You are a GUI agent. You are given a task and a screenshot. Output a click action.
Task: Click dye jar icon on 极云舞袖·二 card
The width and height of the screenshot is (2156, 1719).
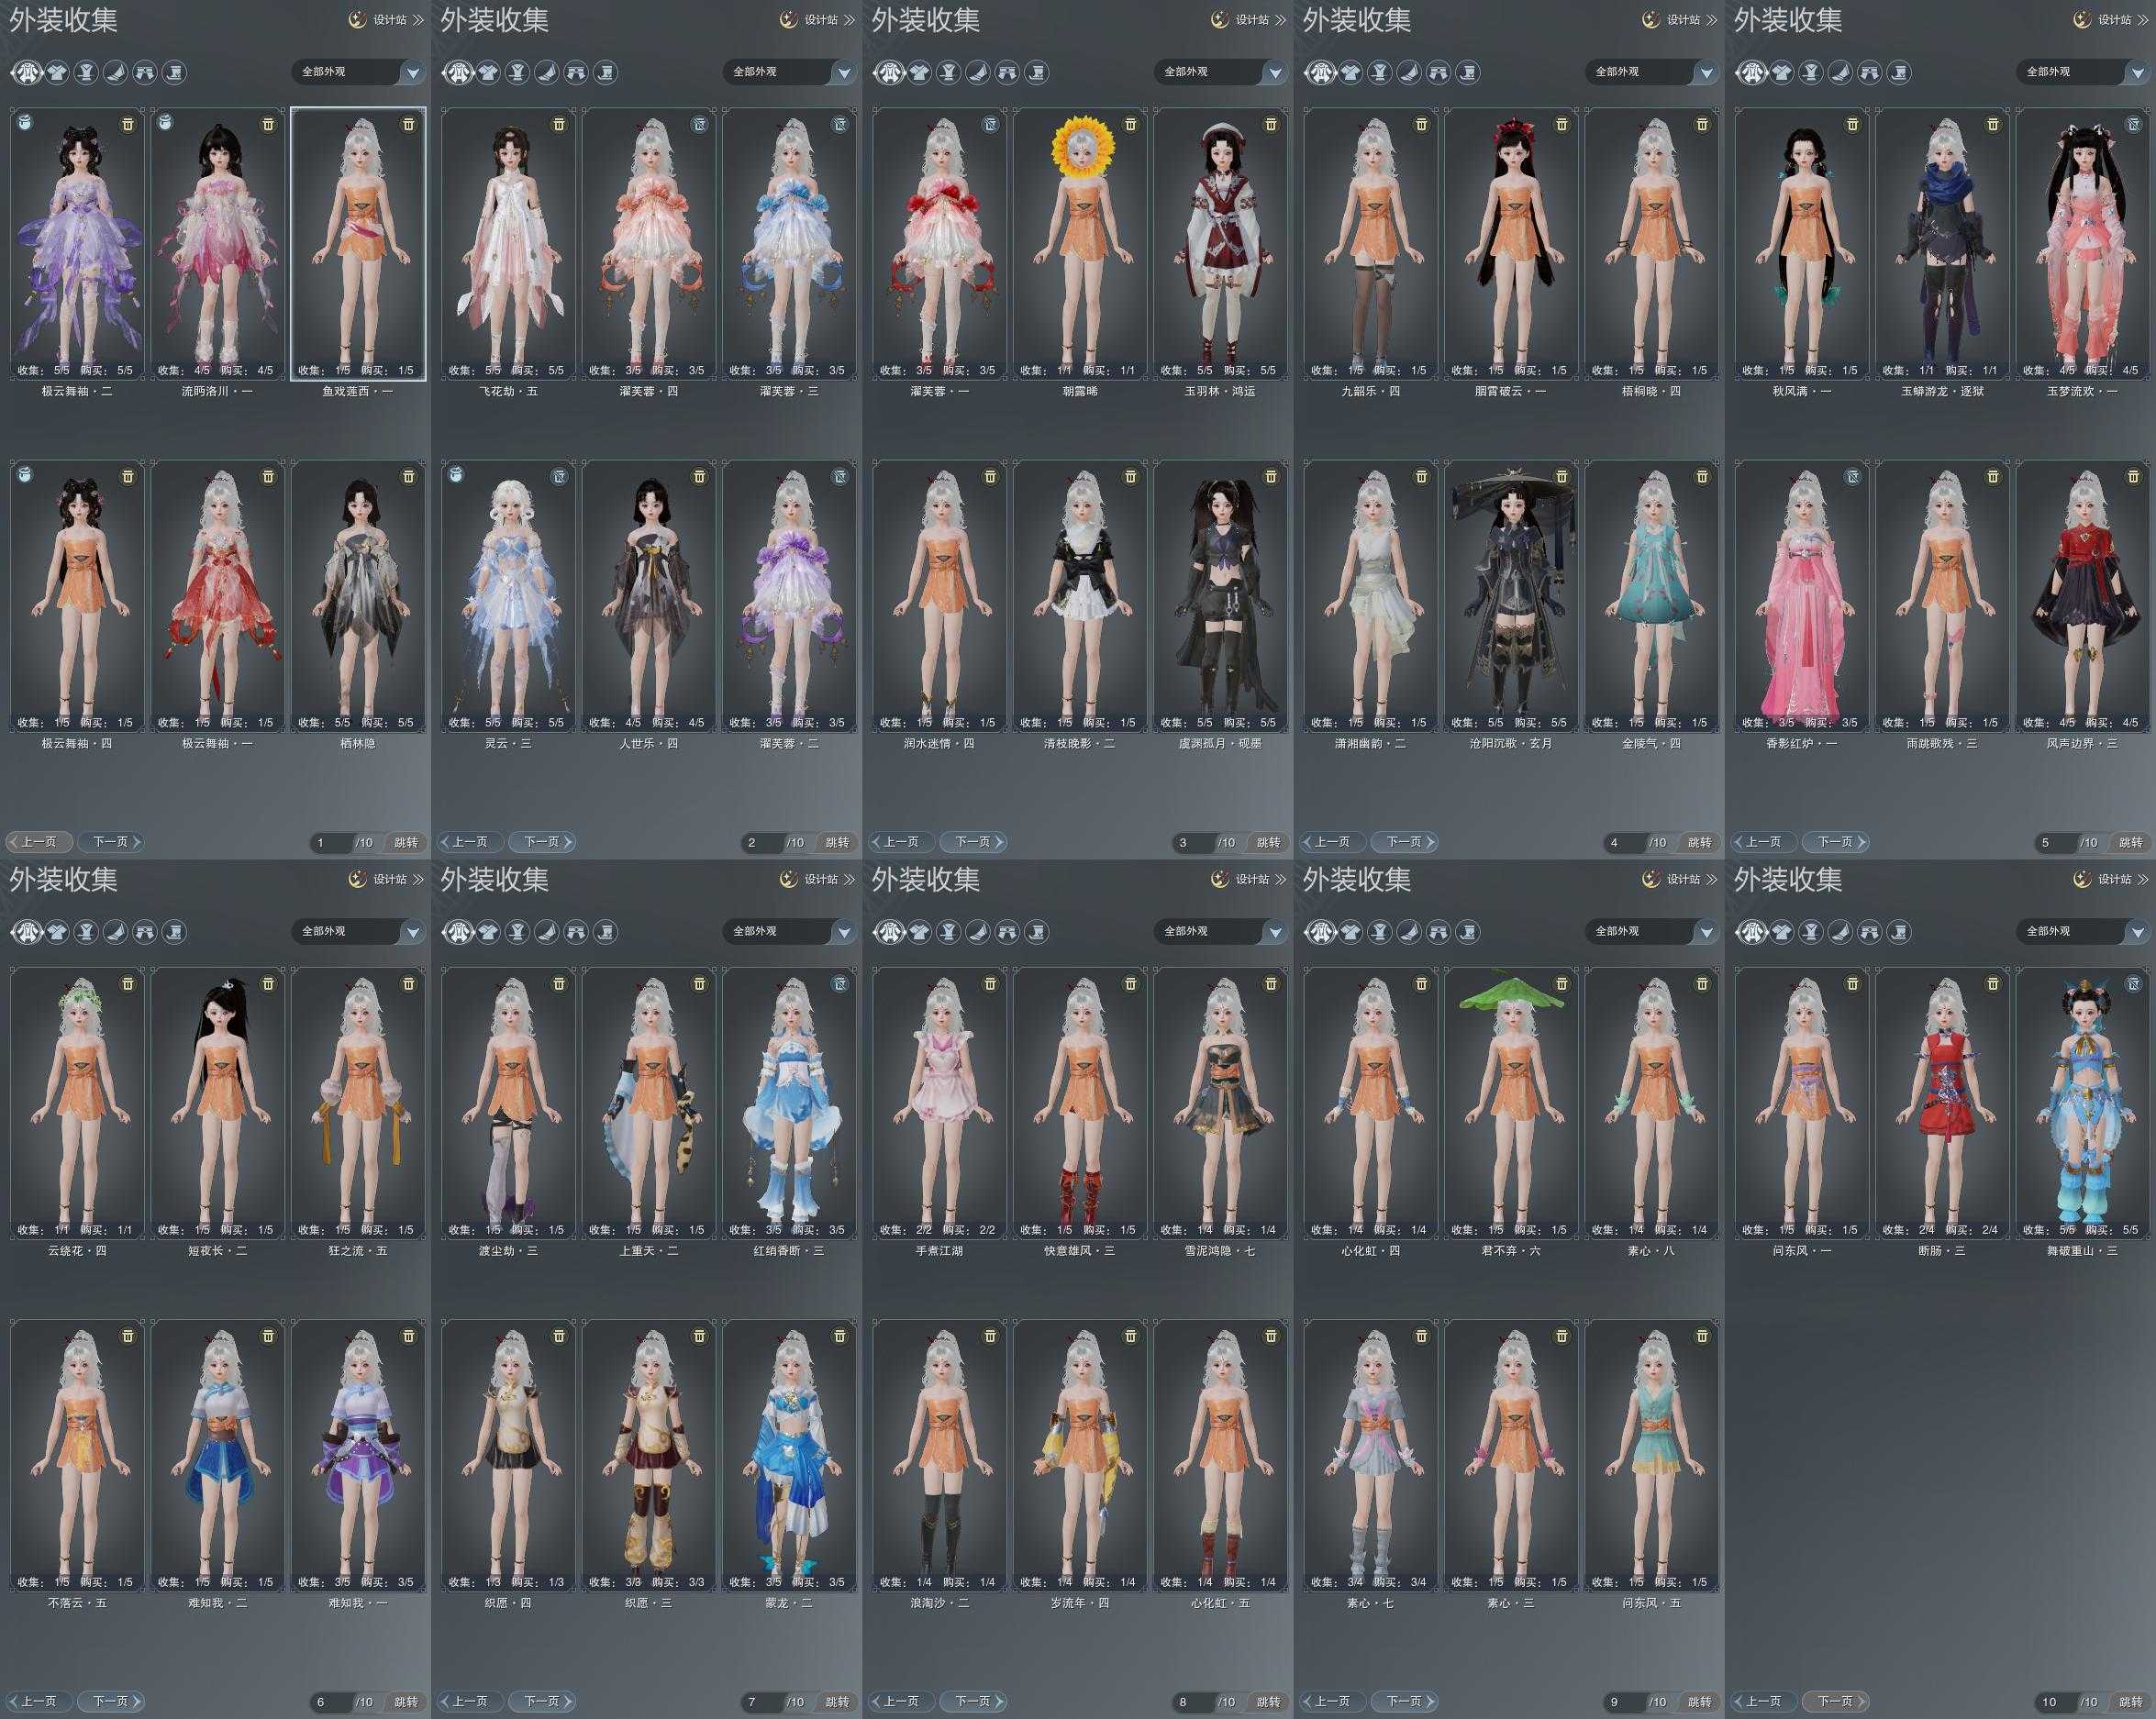pyautogui.click(x=26, y=122)
